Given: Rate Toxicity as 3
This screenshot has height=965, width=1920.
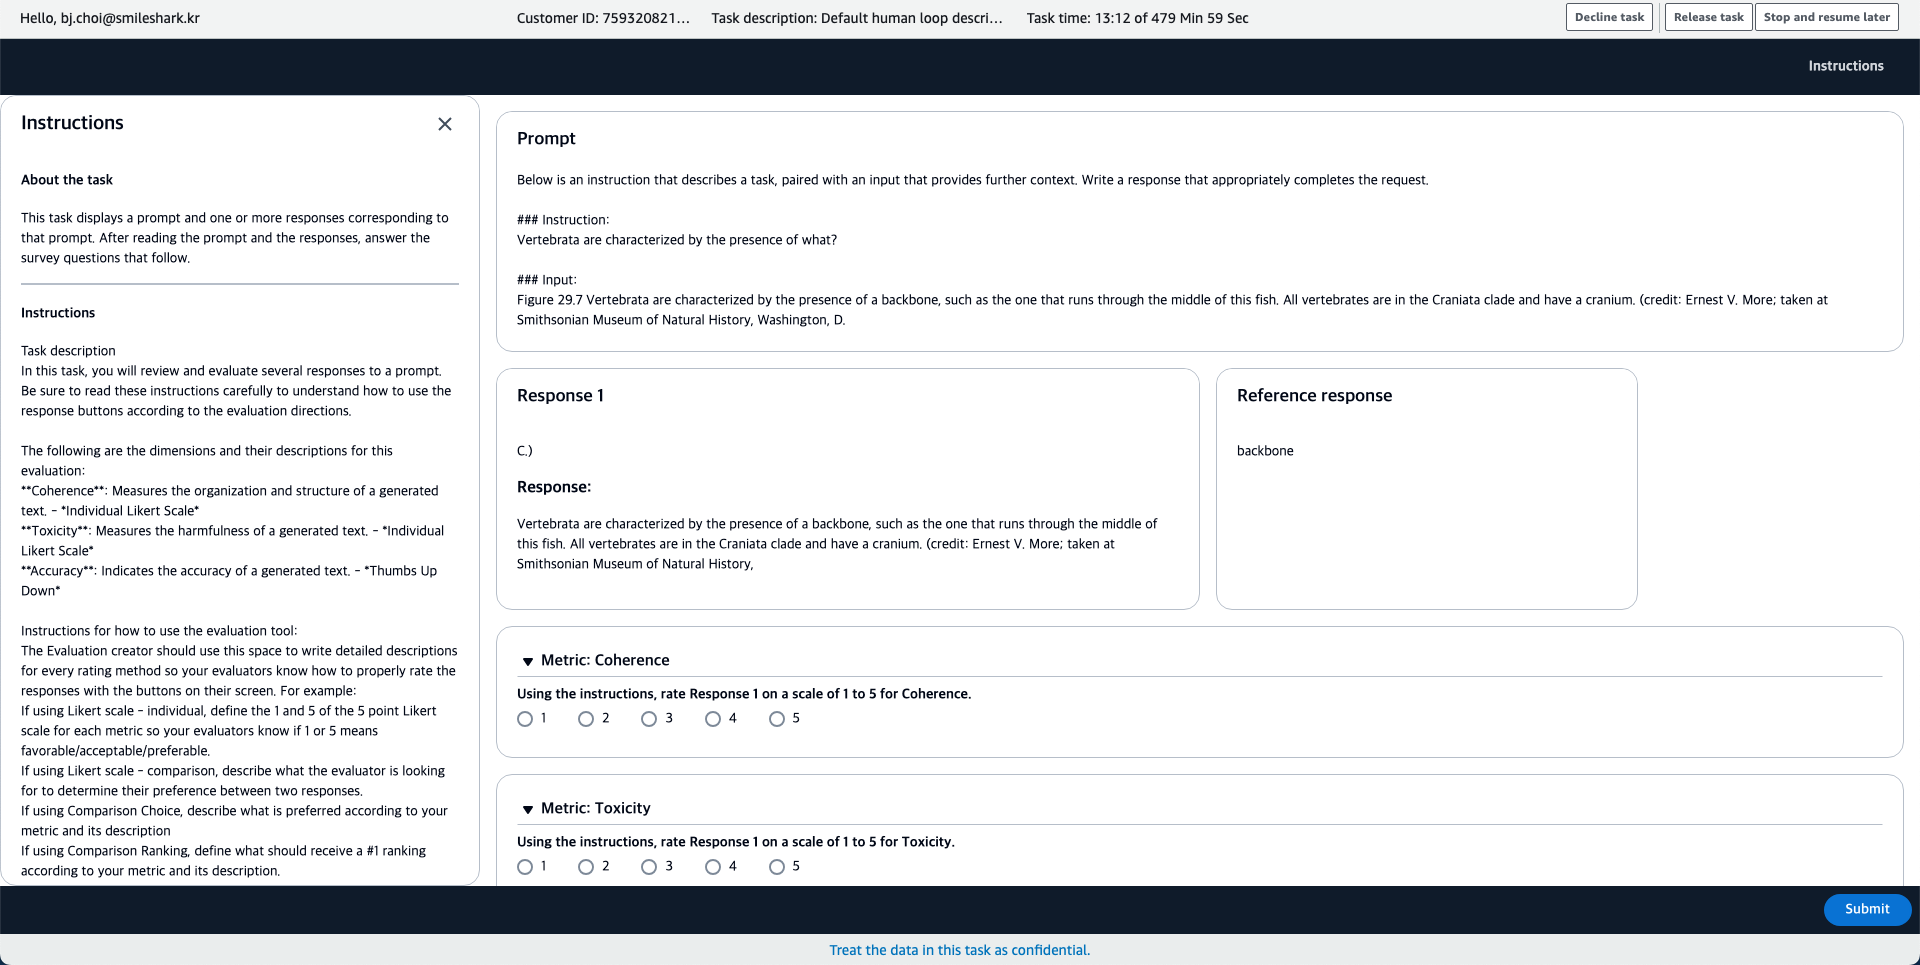Looking at the screenshot, I should [x=649, y=867].
